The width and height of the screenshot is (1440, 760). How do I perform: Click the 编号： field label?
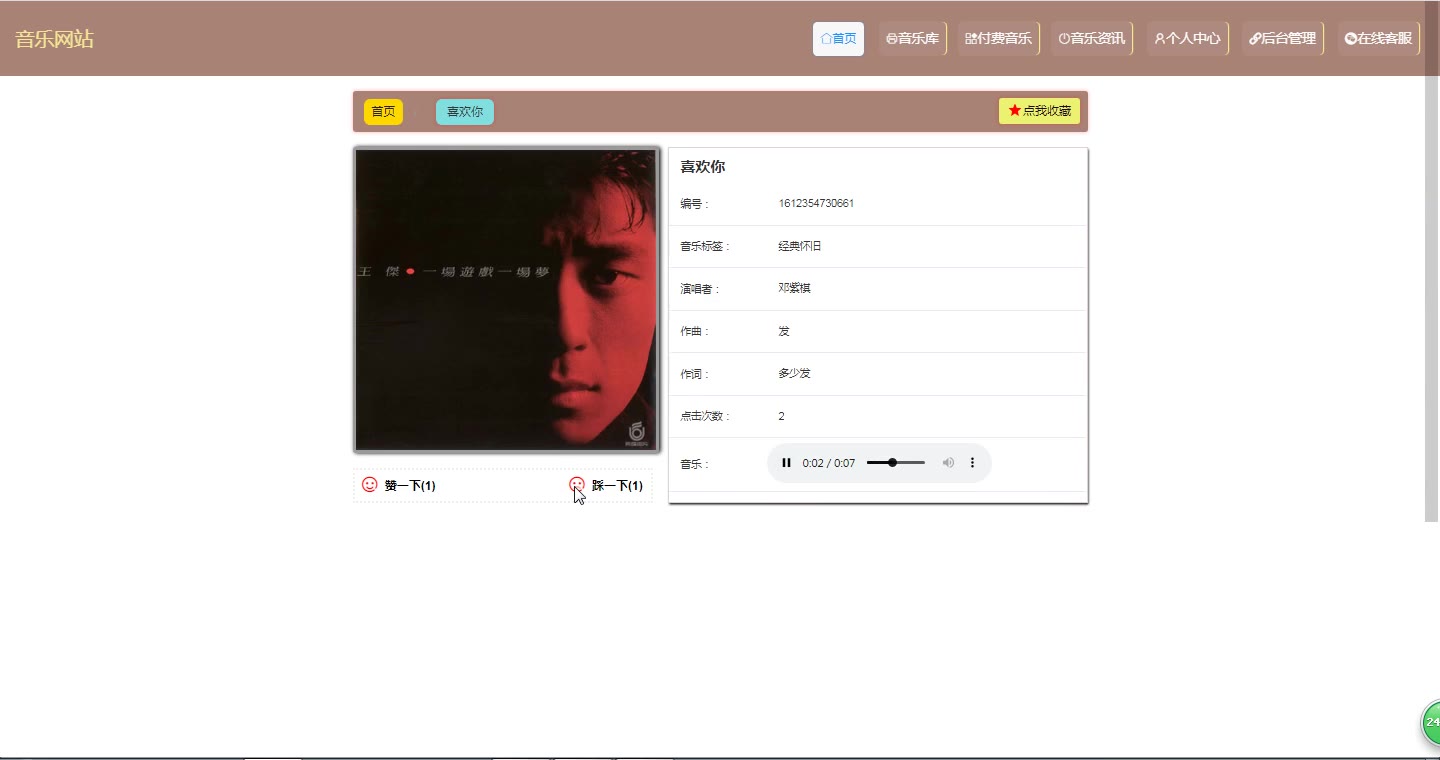click(x=695, y=204)
